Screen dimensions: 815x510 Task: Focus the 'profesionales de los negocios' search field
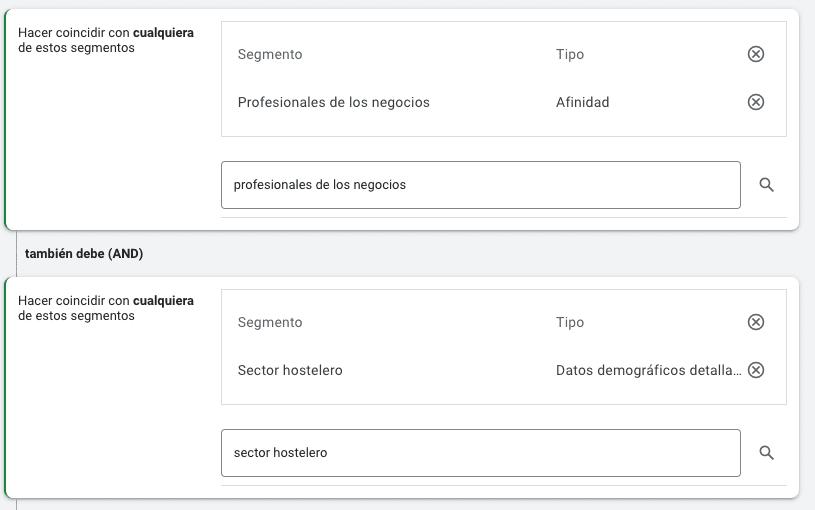pyautogui.click(x=481, y=185)
